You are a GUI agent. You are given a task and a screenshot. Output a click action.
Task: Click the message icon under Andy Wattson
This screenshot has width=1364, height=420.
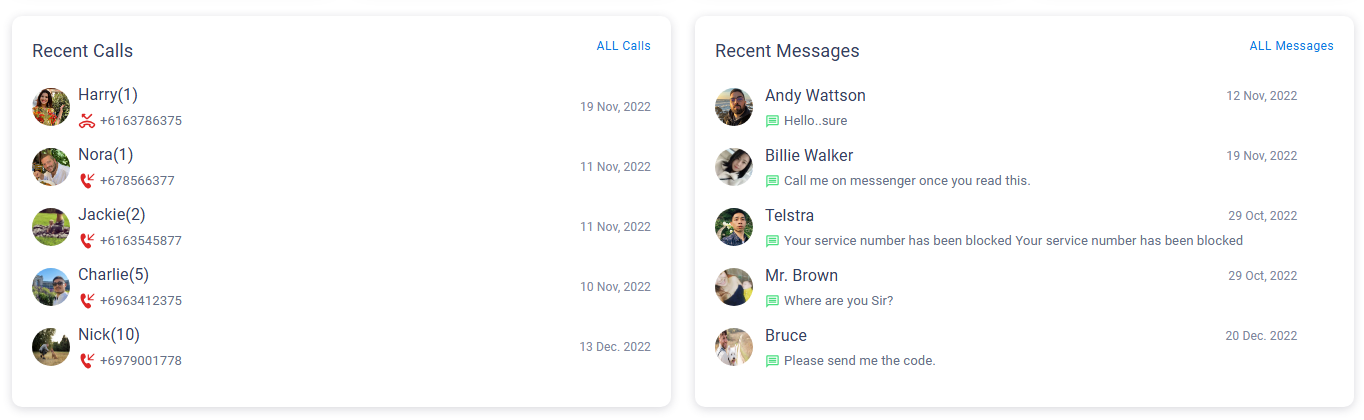pyautogui.click(x=772, y=121)
